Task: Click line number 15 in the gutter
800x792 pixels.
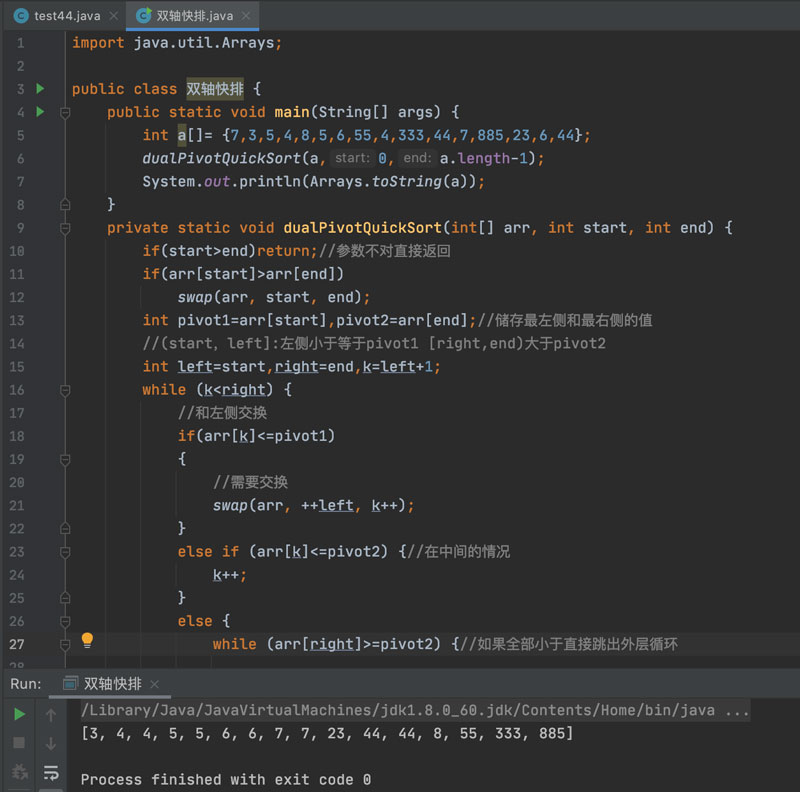Action: pyautogui.click(x=17, y=366)
